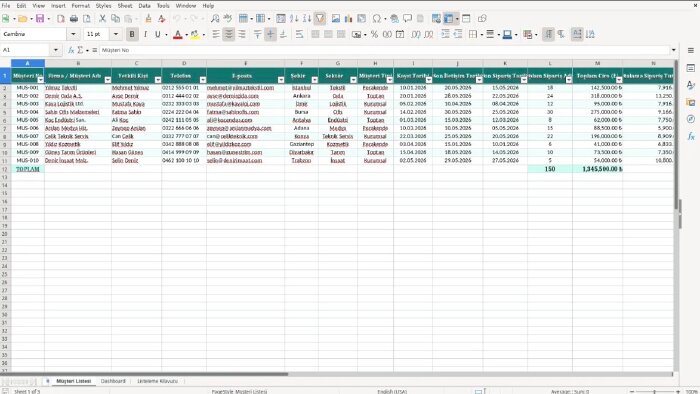
Task: Toggle align left
Action: click(216, 34)
